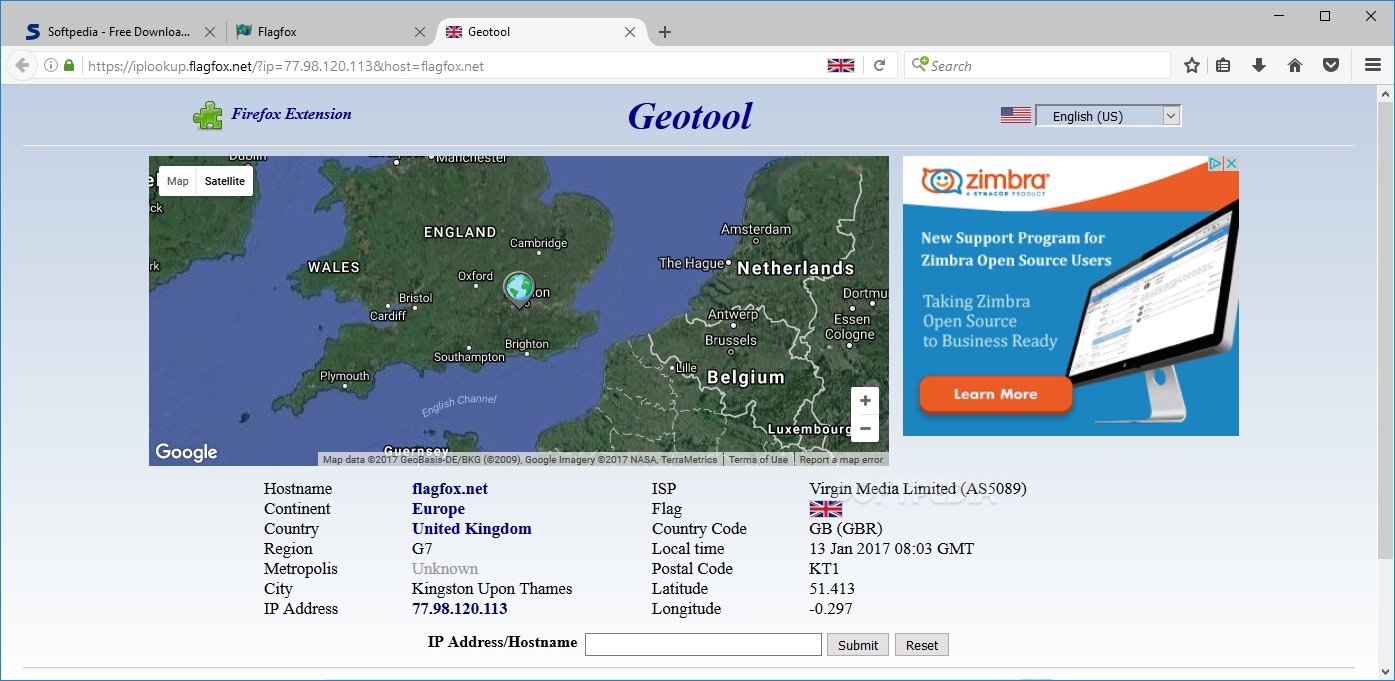Click the Flagfox UK flag in address bar
This screenshot has width=1395, height=681.
coord(841,65)
